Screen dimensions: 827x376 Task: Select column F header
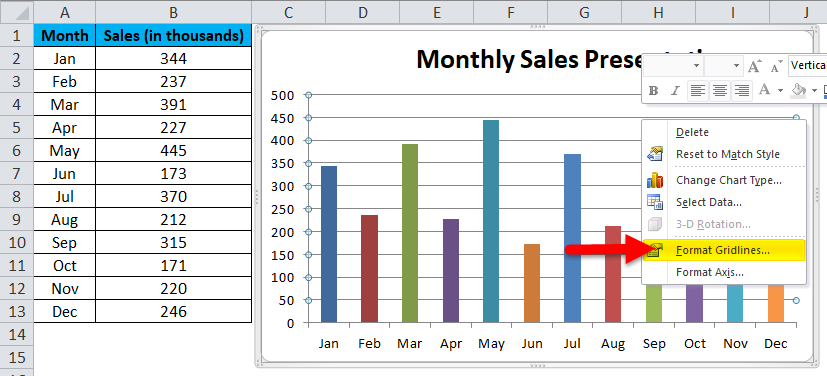click(510, 12)
